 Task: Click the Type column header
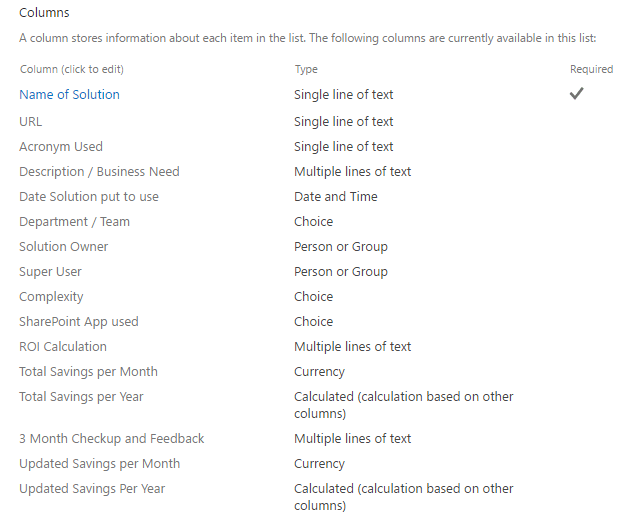pos(306,69)
